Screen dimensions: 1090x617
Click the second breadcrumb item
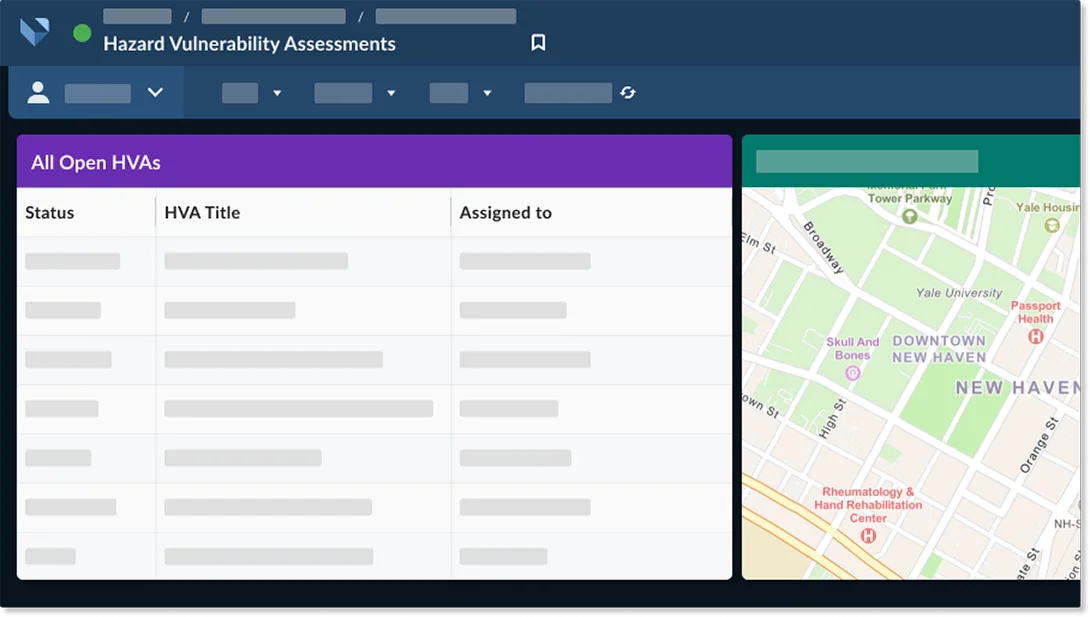(274, 16)
